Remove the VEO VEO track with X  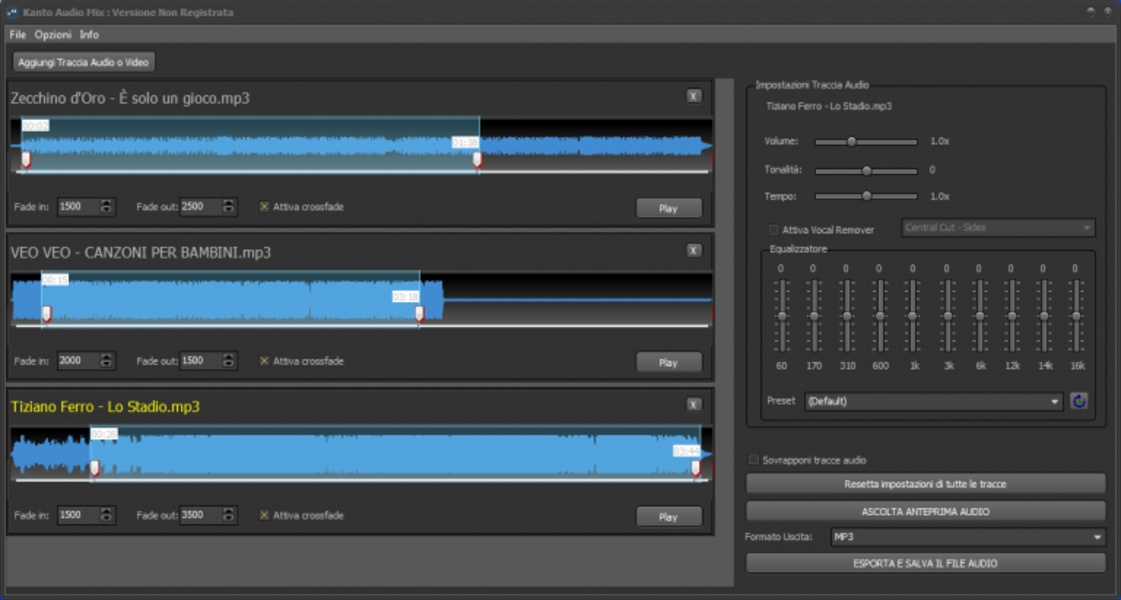694,250
